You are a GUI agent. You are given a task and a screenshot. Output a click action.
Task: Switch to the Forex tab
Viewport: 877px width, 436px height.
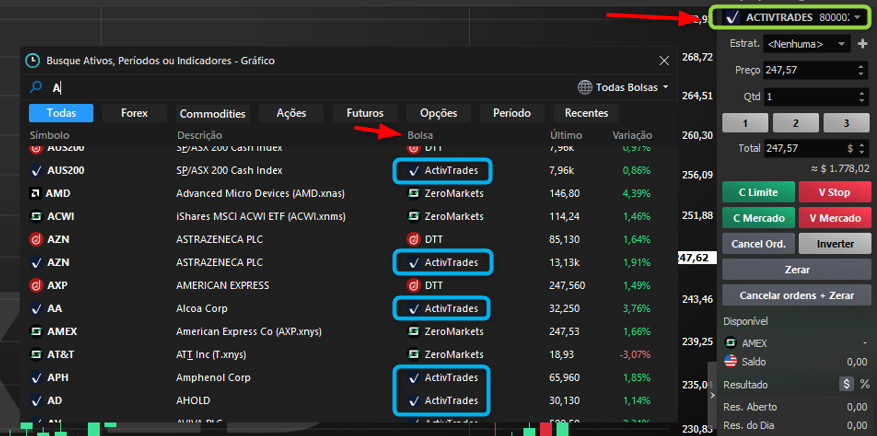[x=135, y=113]
